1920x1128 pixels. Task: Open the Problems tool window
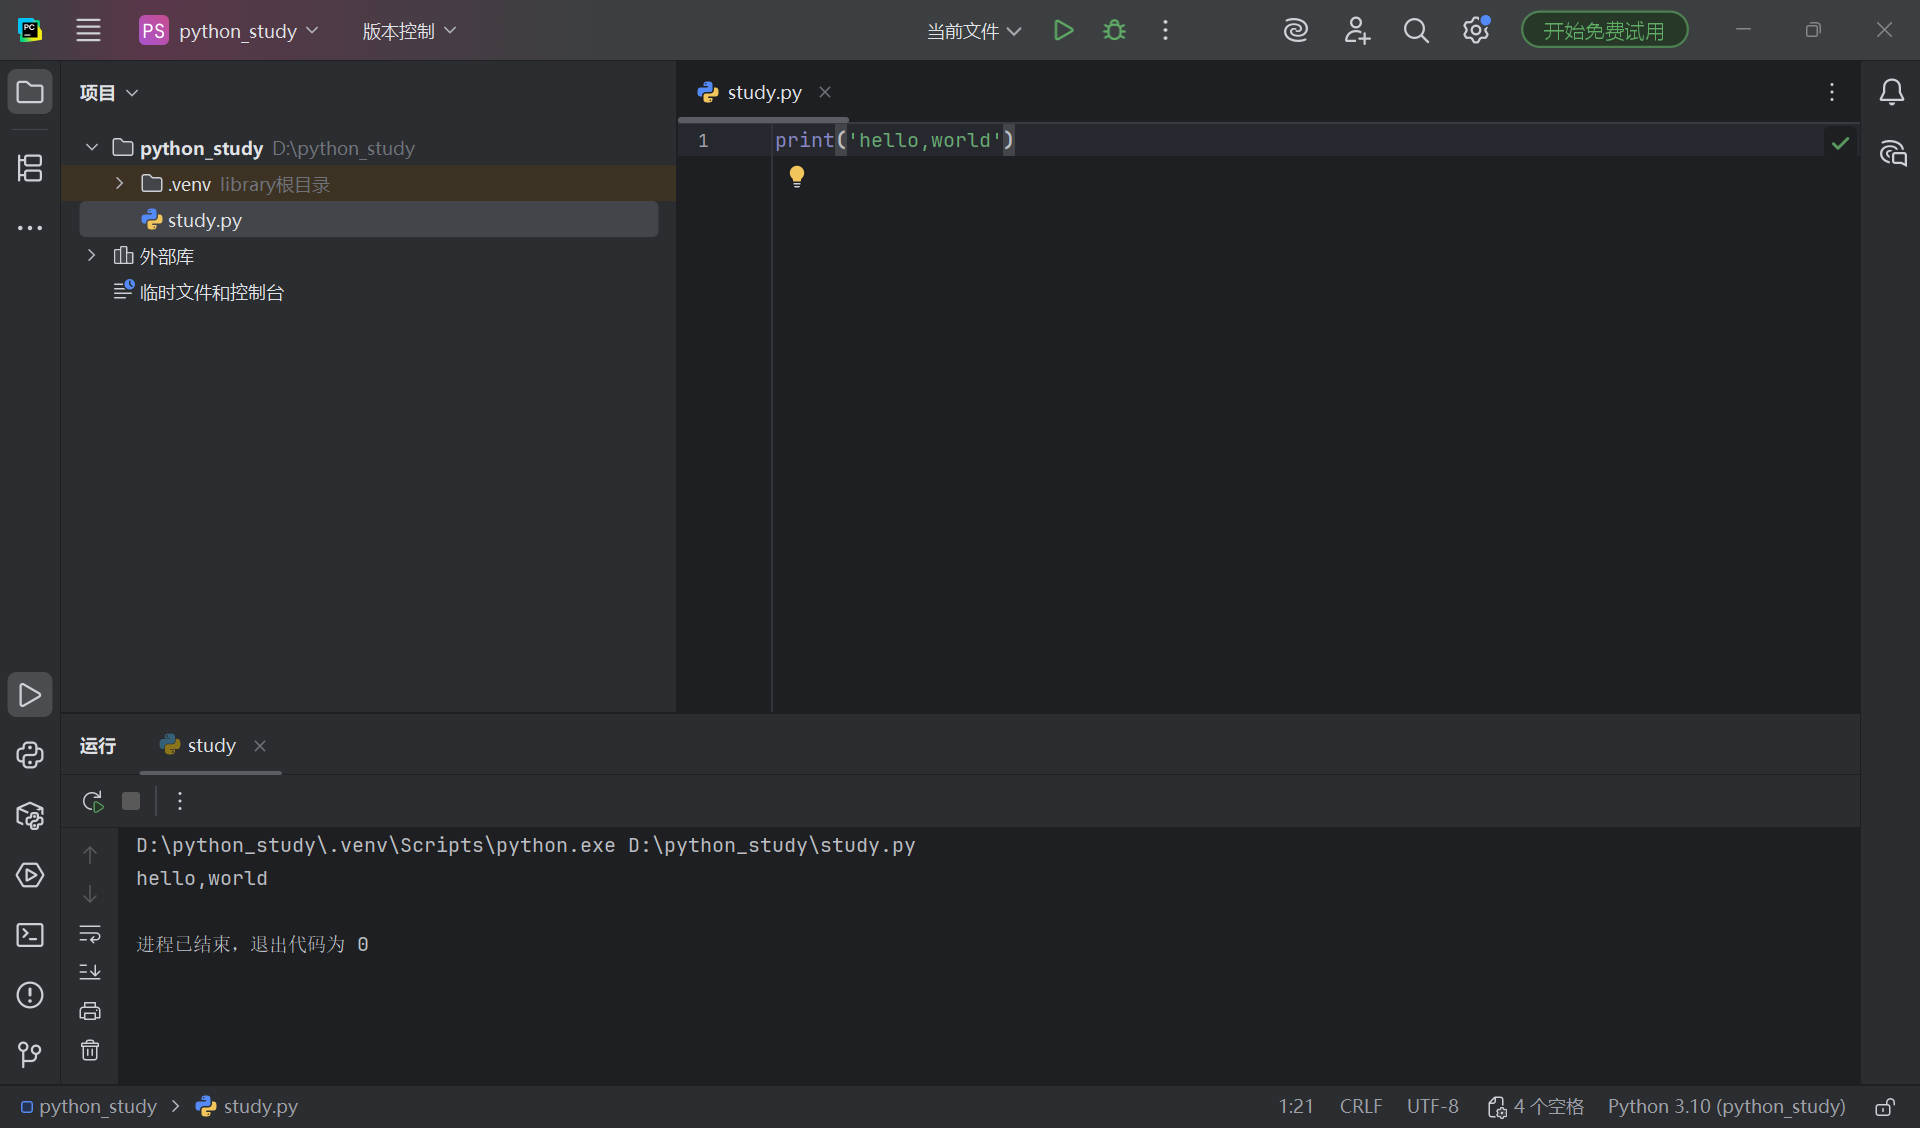tap(30, 995)
